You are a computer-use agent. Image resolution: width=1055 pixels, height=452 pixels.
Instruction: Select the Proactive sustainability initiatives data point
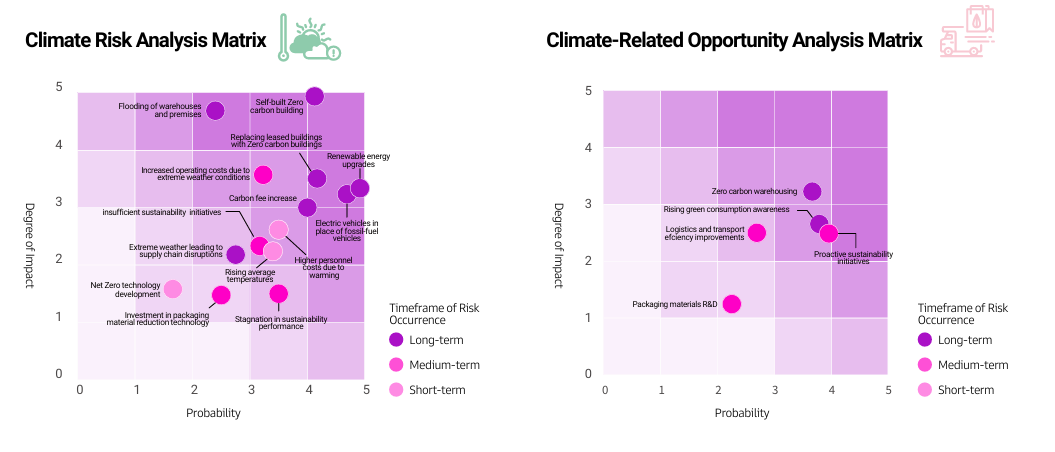pyautogui.click(x=829, y=234)
